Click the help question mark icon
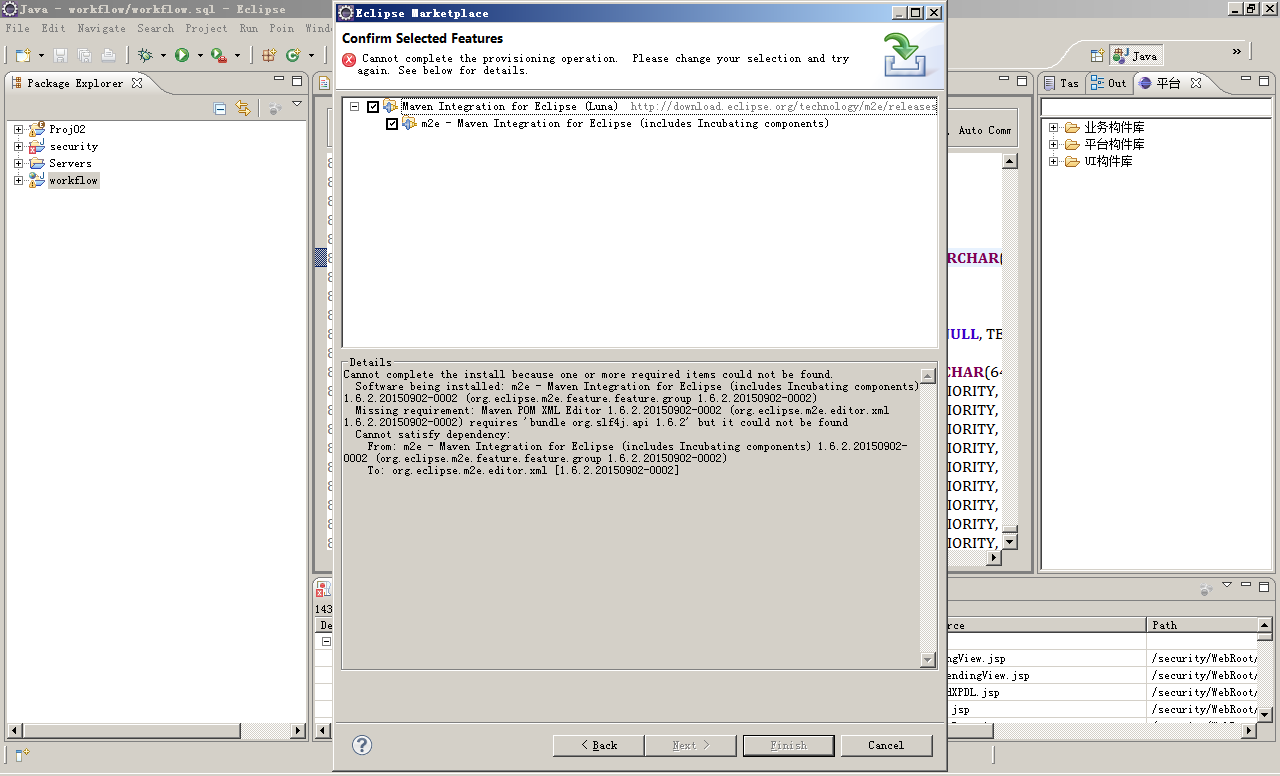Screen dimensions: 1280x776 (362, 745)
